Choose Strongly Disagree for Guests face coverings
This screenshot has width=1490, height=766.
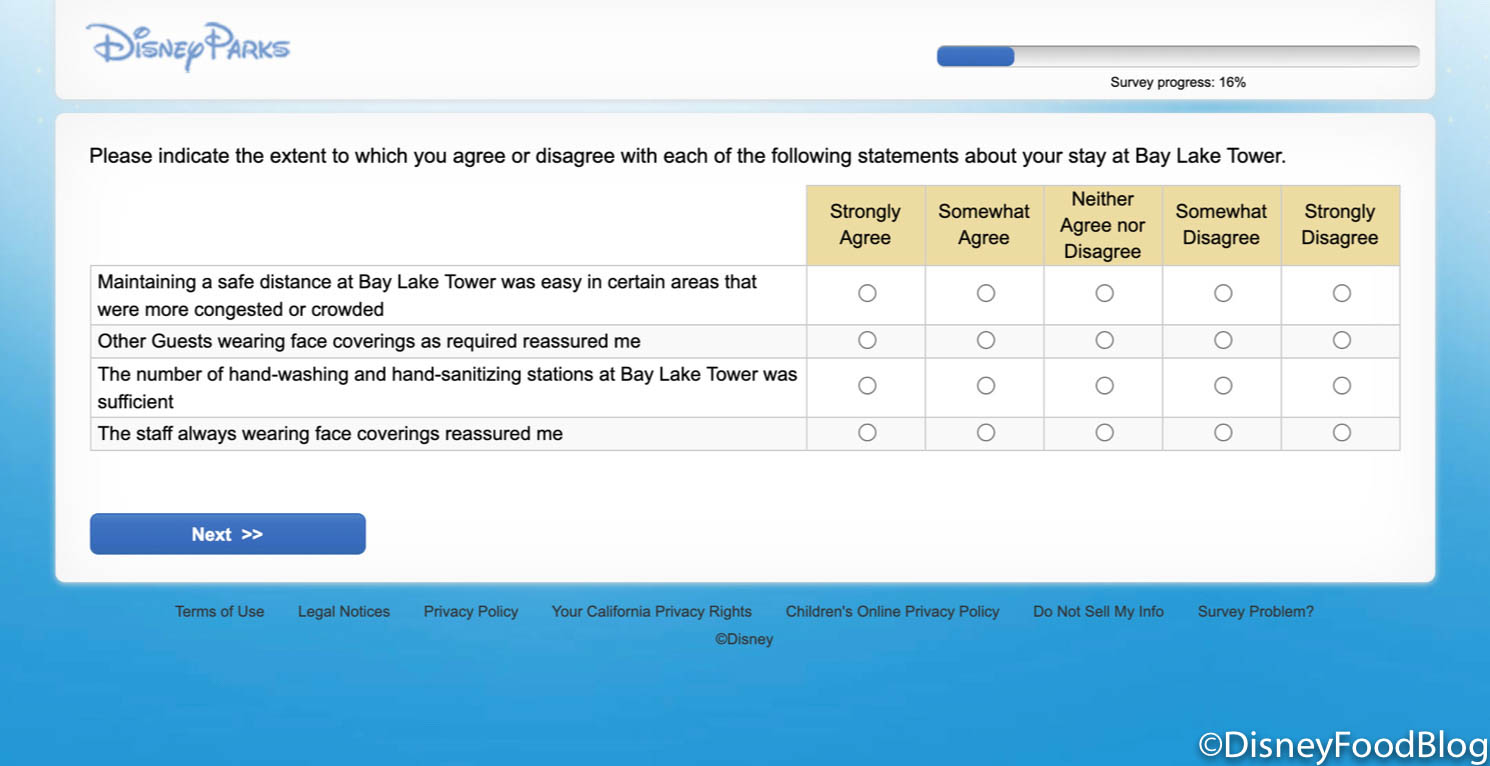(1342, 340)
